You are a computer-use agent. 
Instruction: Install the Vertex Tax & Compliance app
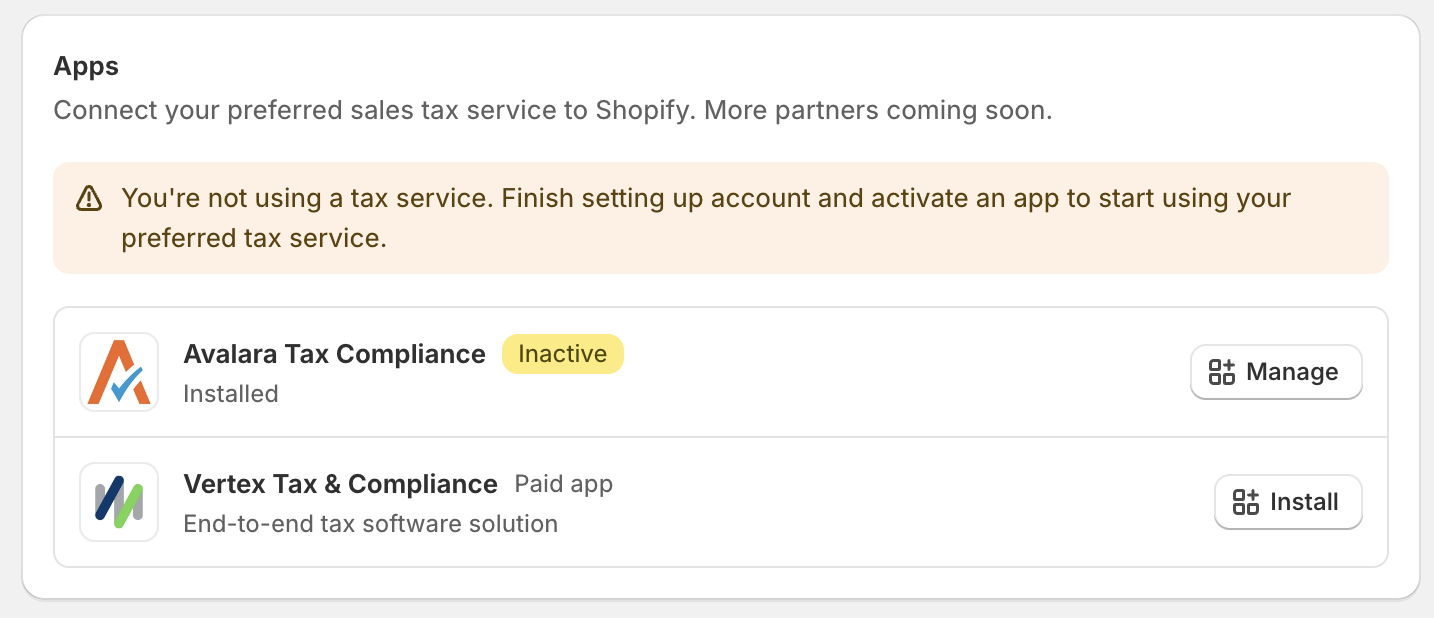[1288, 502]
